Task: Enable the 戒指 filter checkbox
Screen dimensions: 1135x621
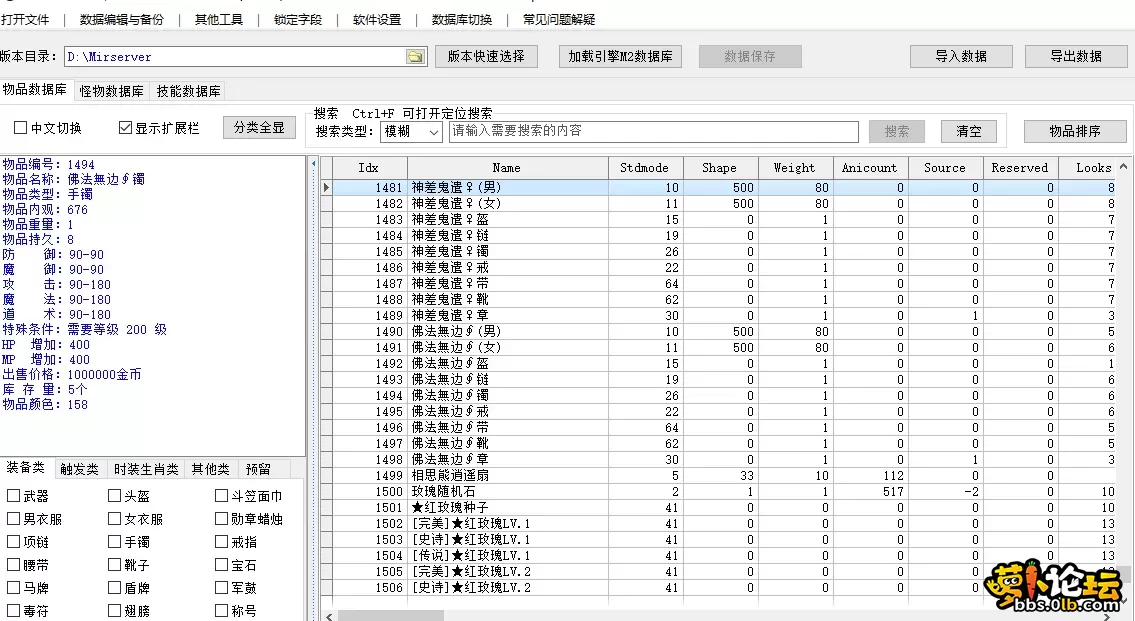Action: pyautogui.click(x=219, y=541)
